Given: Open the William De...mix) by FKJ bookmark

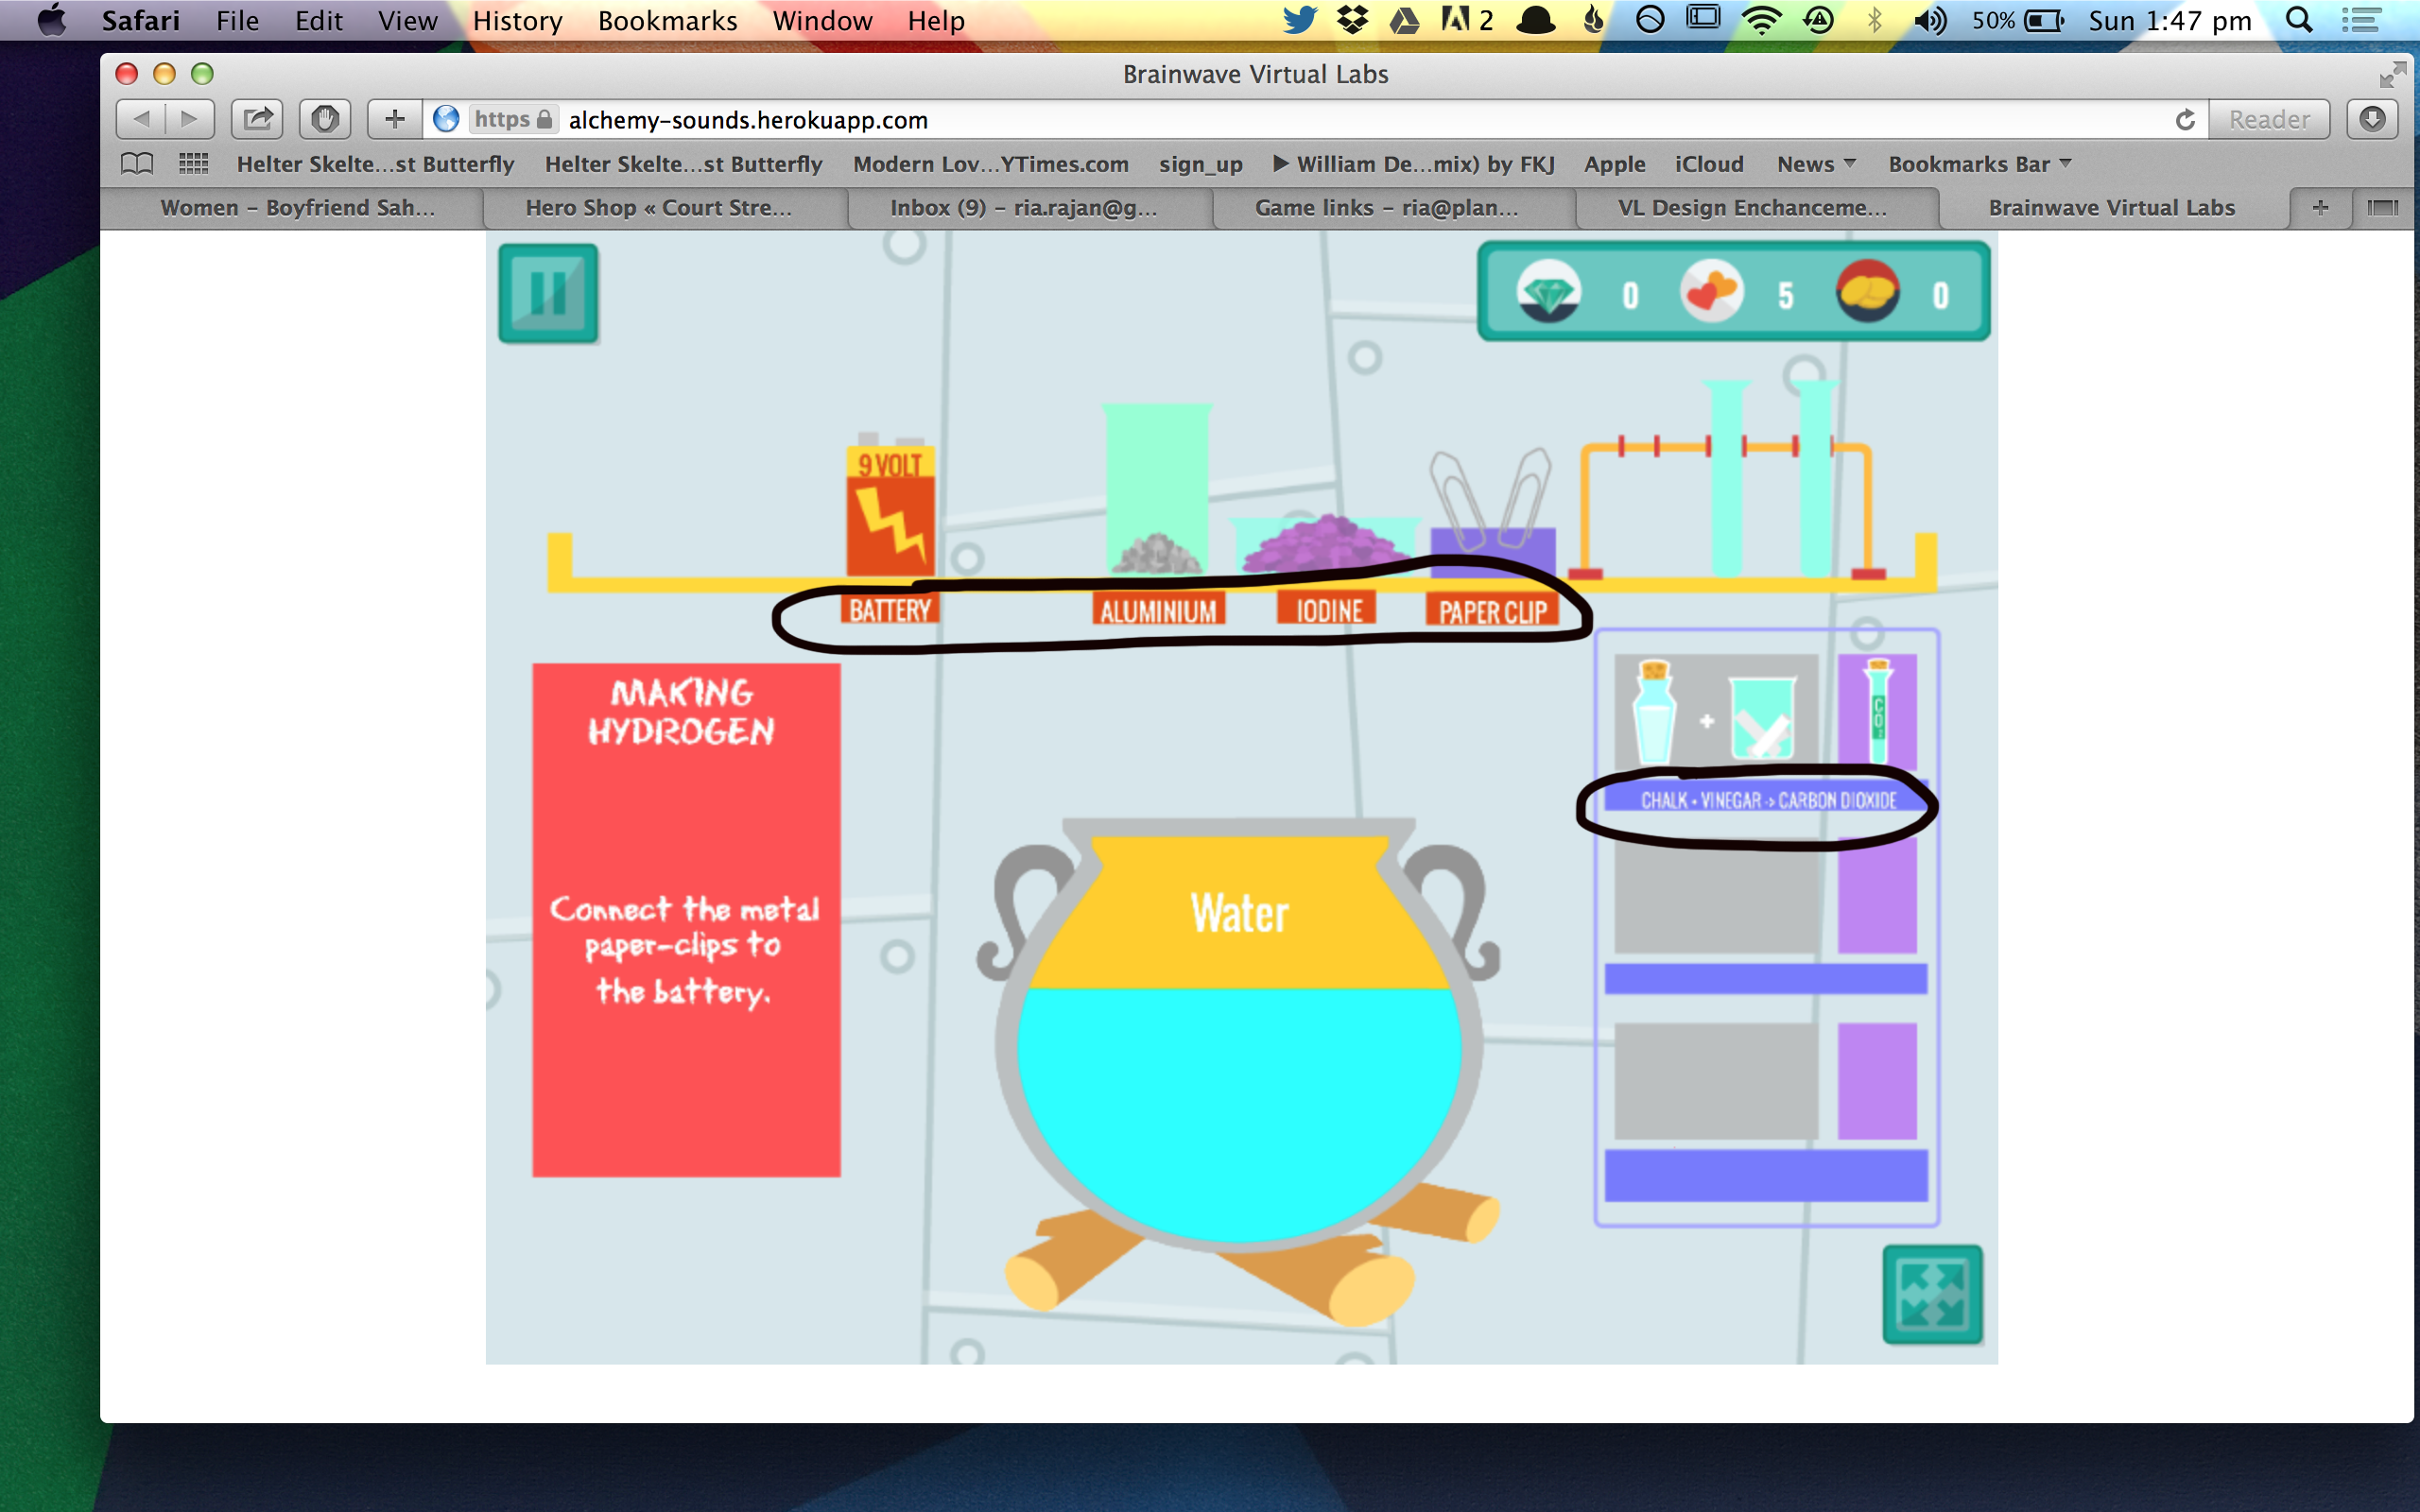Looking at the screenshot, I should tap(1413, 164).
